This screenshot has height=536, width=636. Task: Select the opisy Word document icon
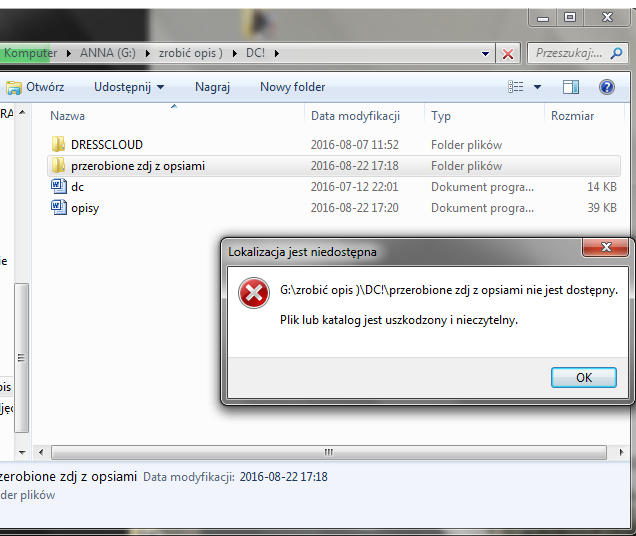click(x=58, y=208)
